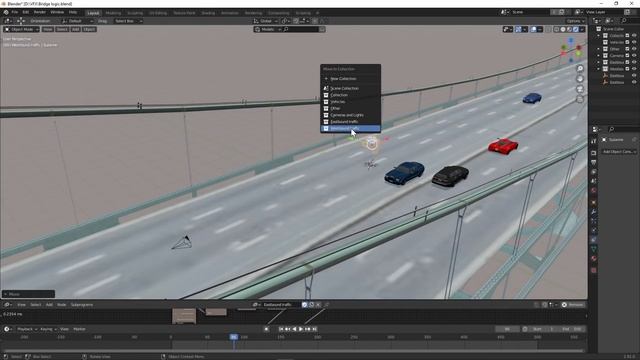The width and height of the screenshot is (640, 360).
Task: Select solid viewport shading
Action: pyautogui.click(x=563, y=29)
